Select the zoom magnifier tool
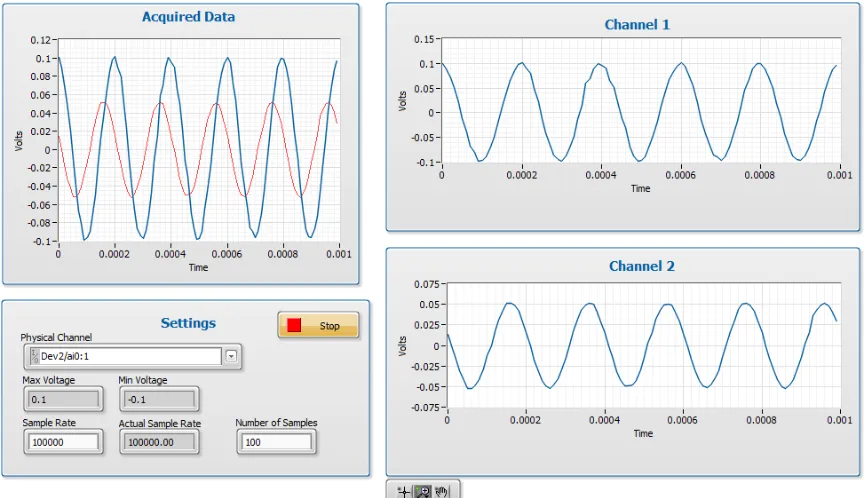 pyautogui.click(x=423, y=491)
